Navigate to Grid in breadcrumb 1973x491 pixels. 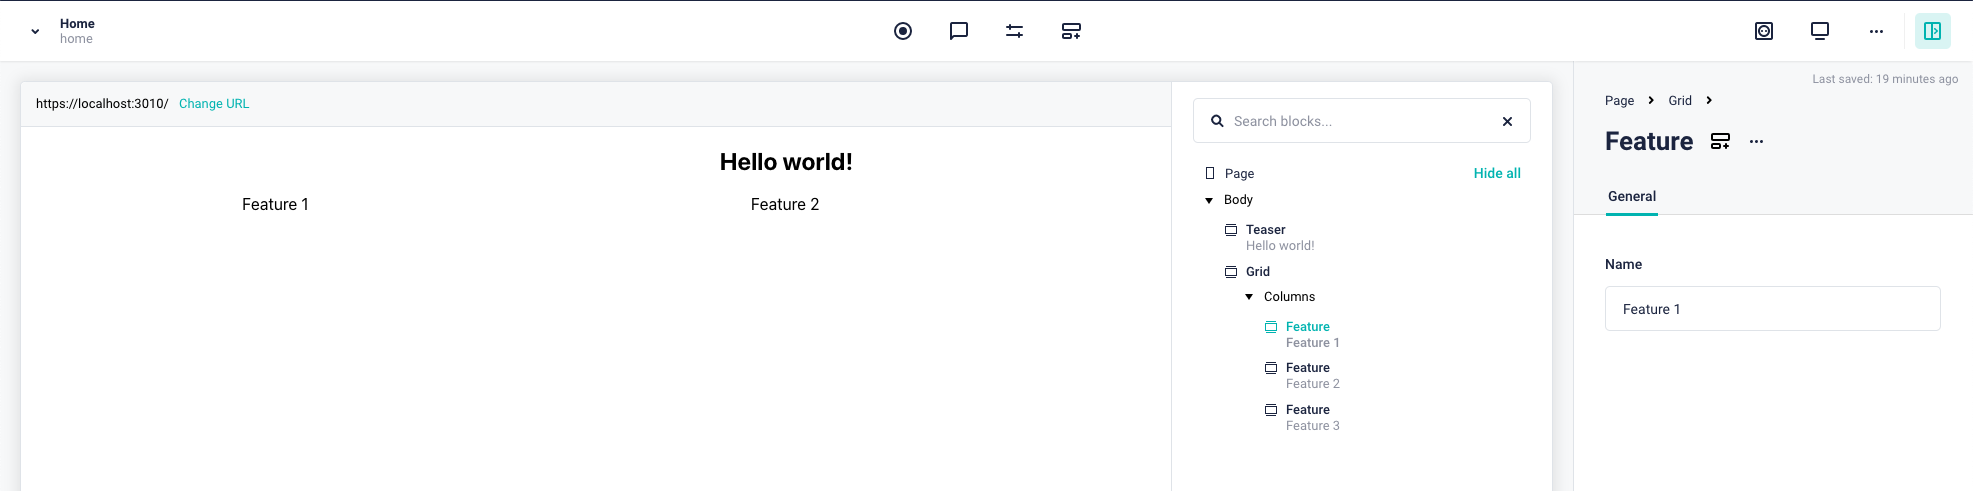[x=1680, y=100]
